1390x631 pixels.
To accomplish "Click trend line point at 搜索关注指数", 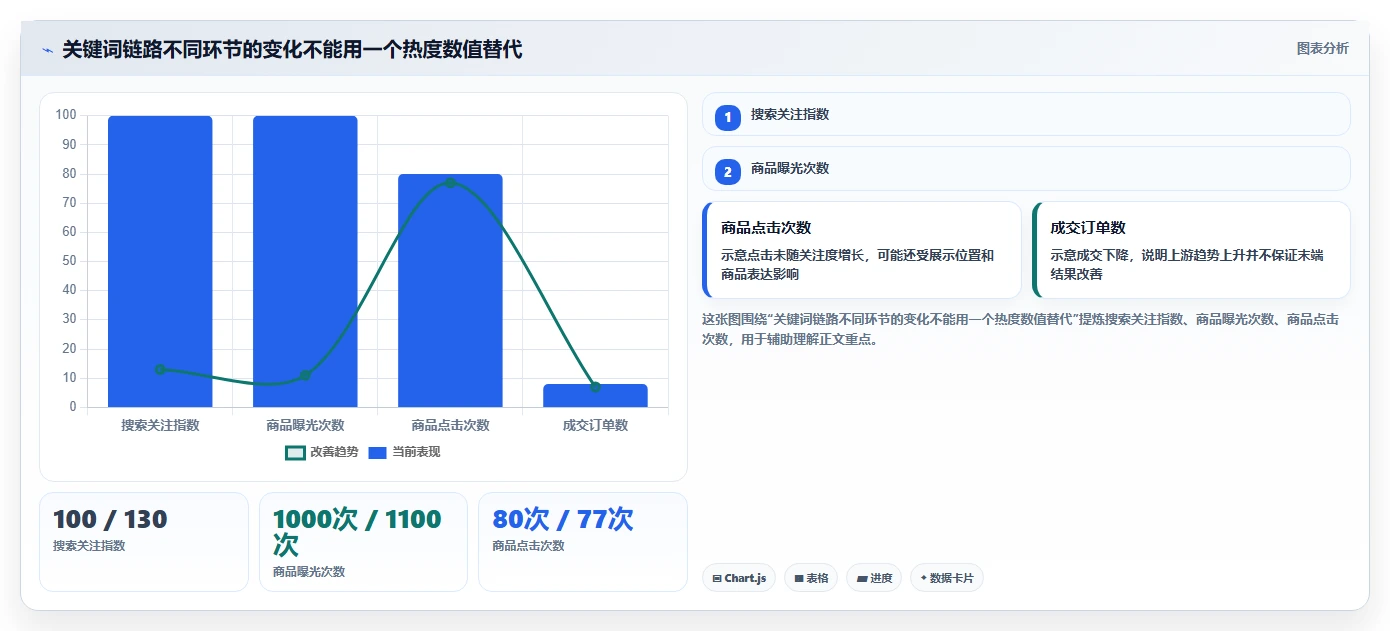I will click(160, 370).
